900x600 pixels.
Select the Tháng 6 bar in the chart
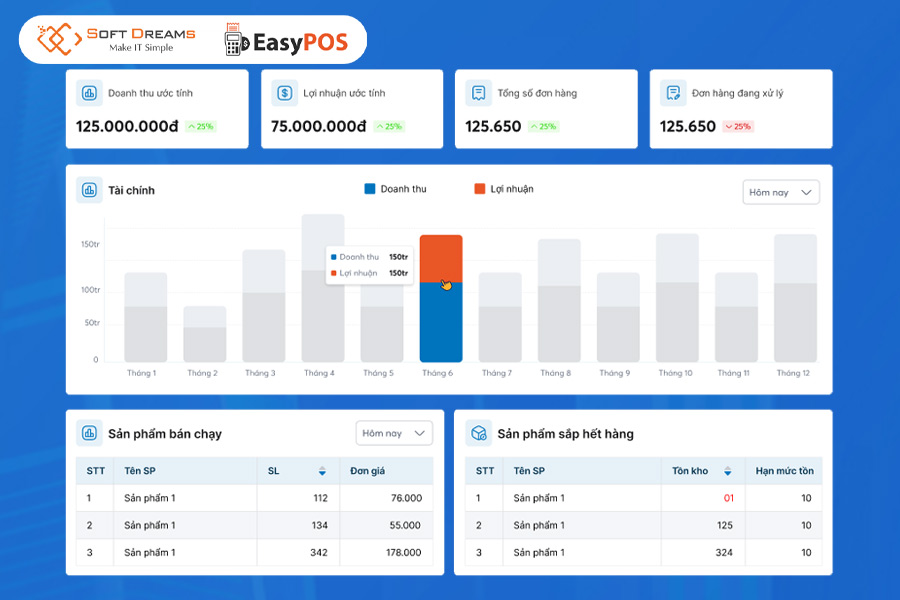[x=440, y=300]
